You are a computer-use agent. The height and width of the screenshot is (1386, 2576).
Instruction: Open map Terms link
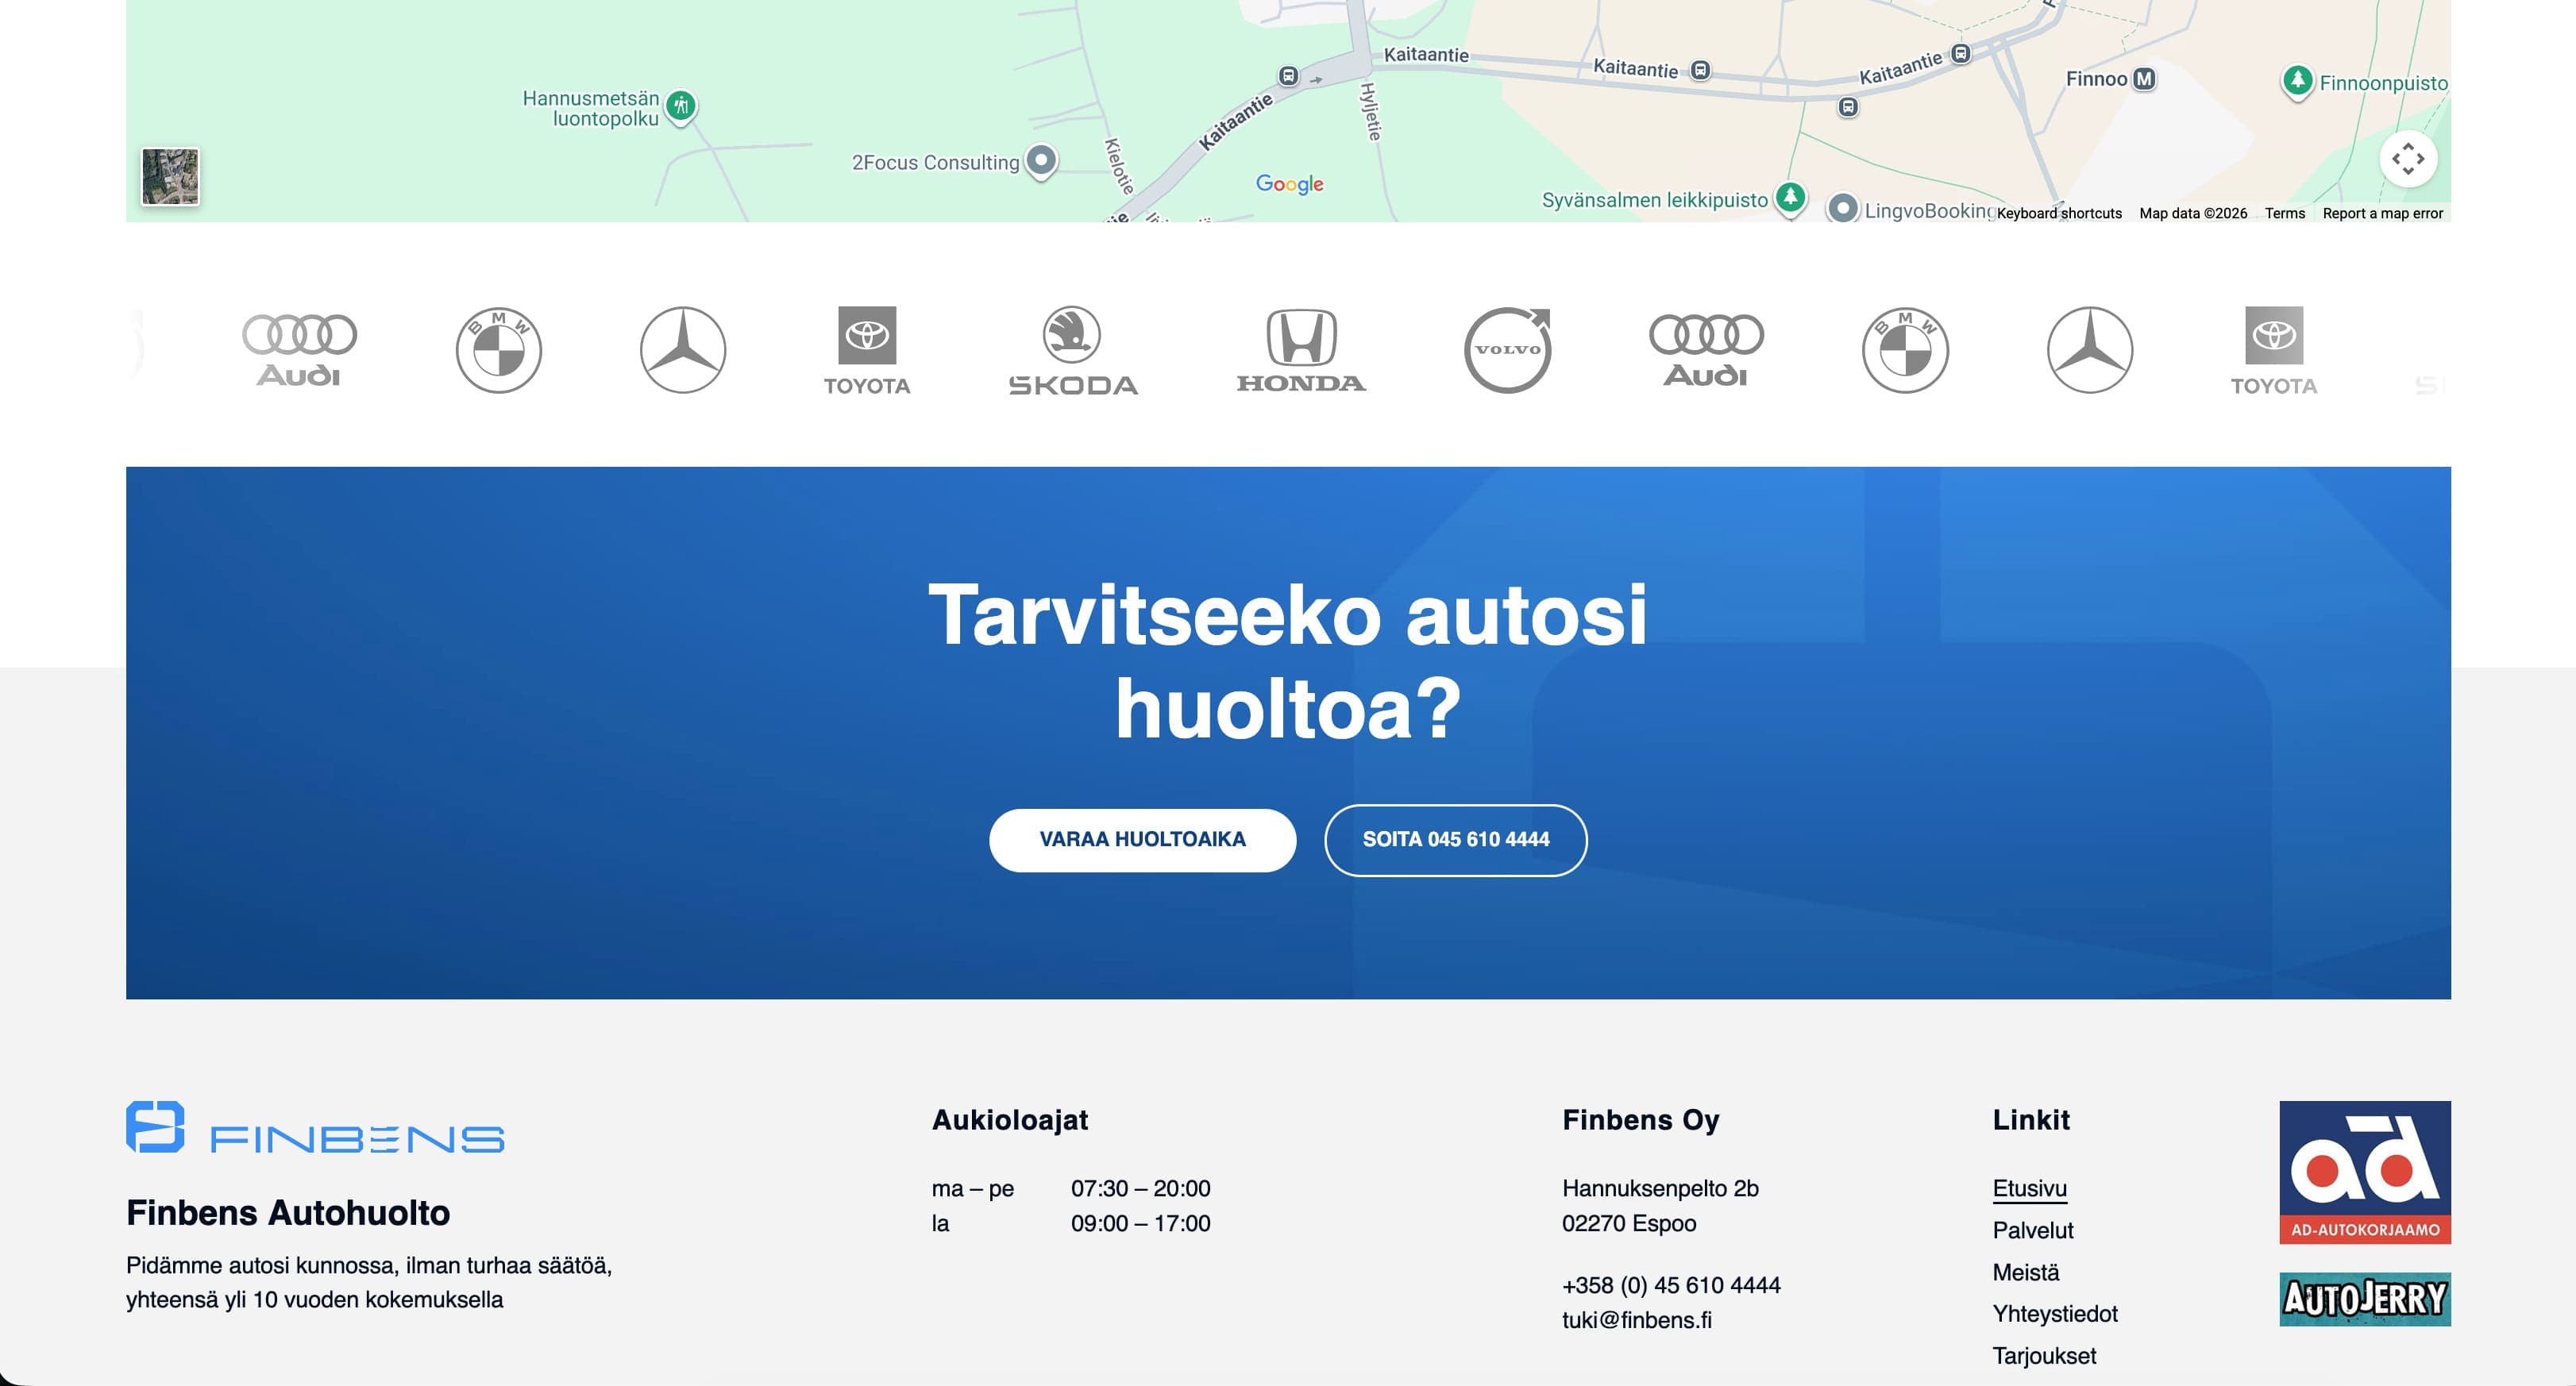[2284, 213]
